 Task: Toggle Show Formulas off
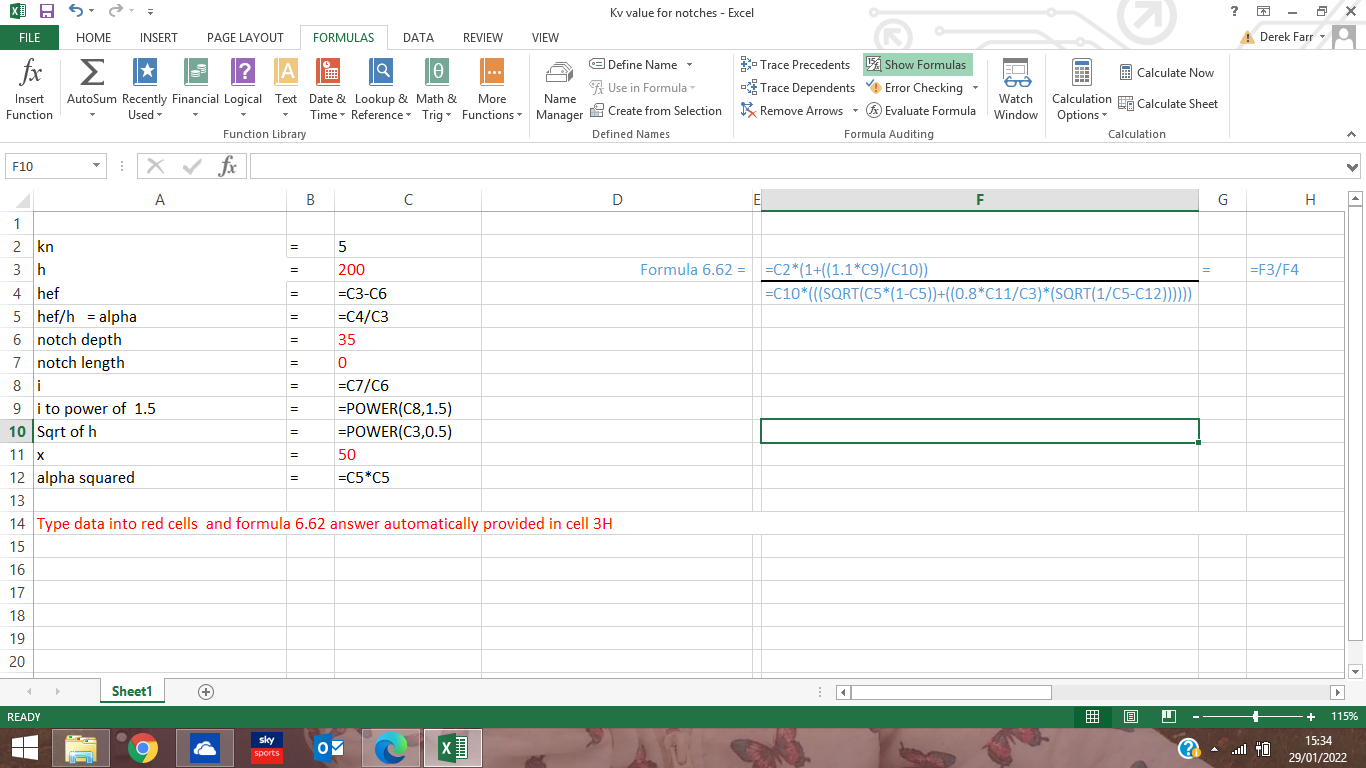(917, 65)
